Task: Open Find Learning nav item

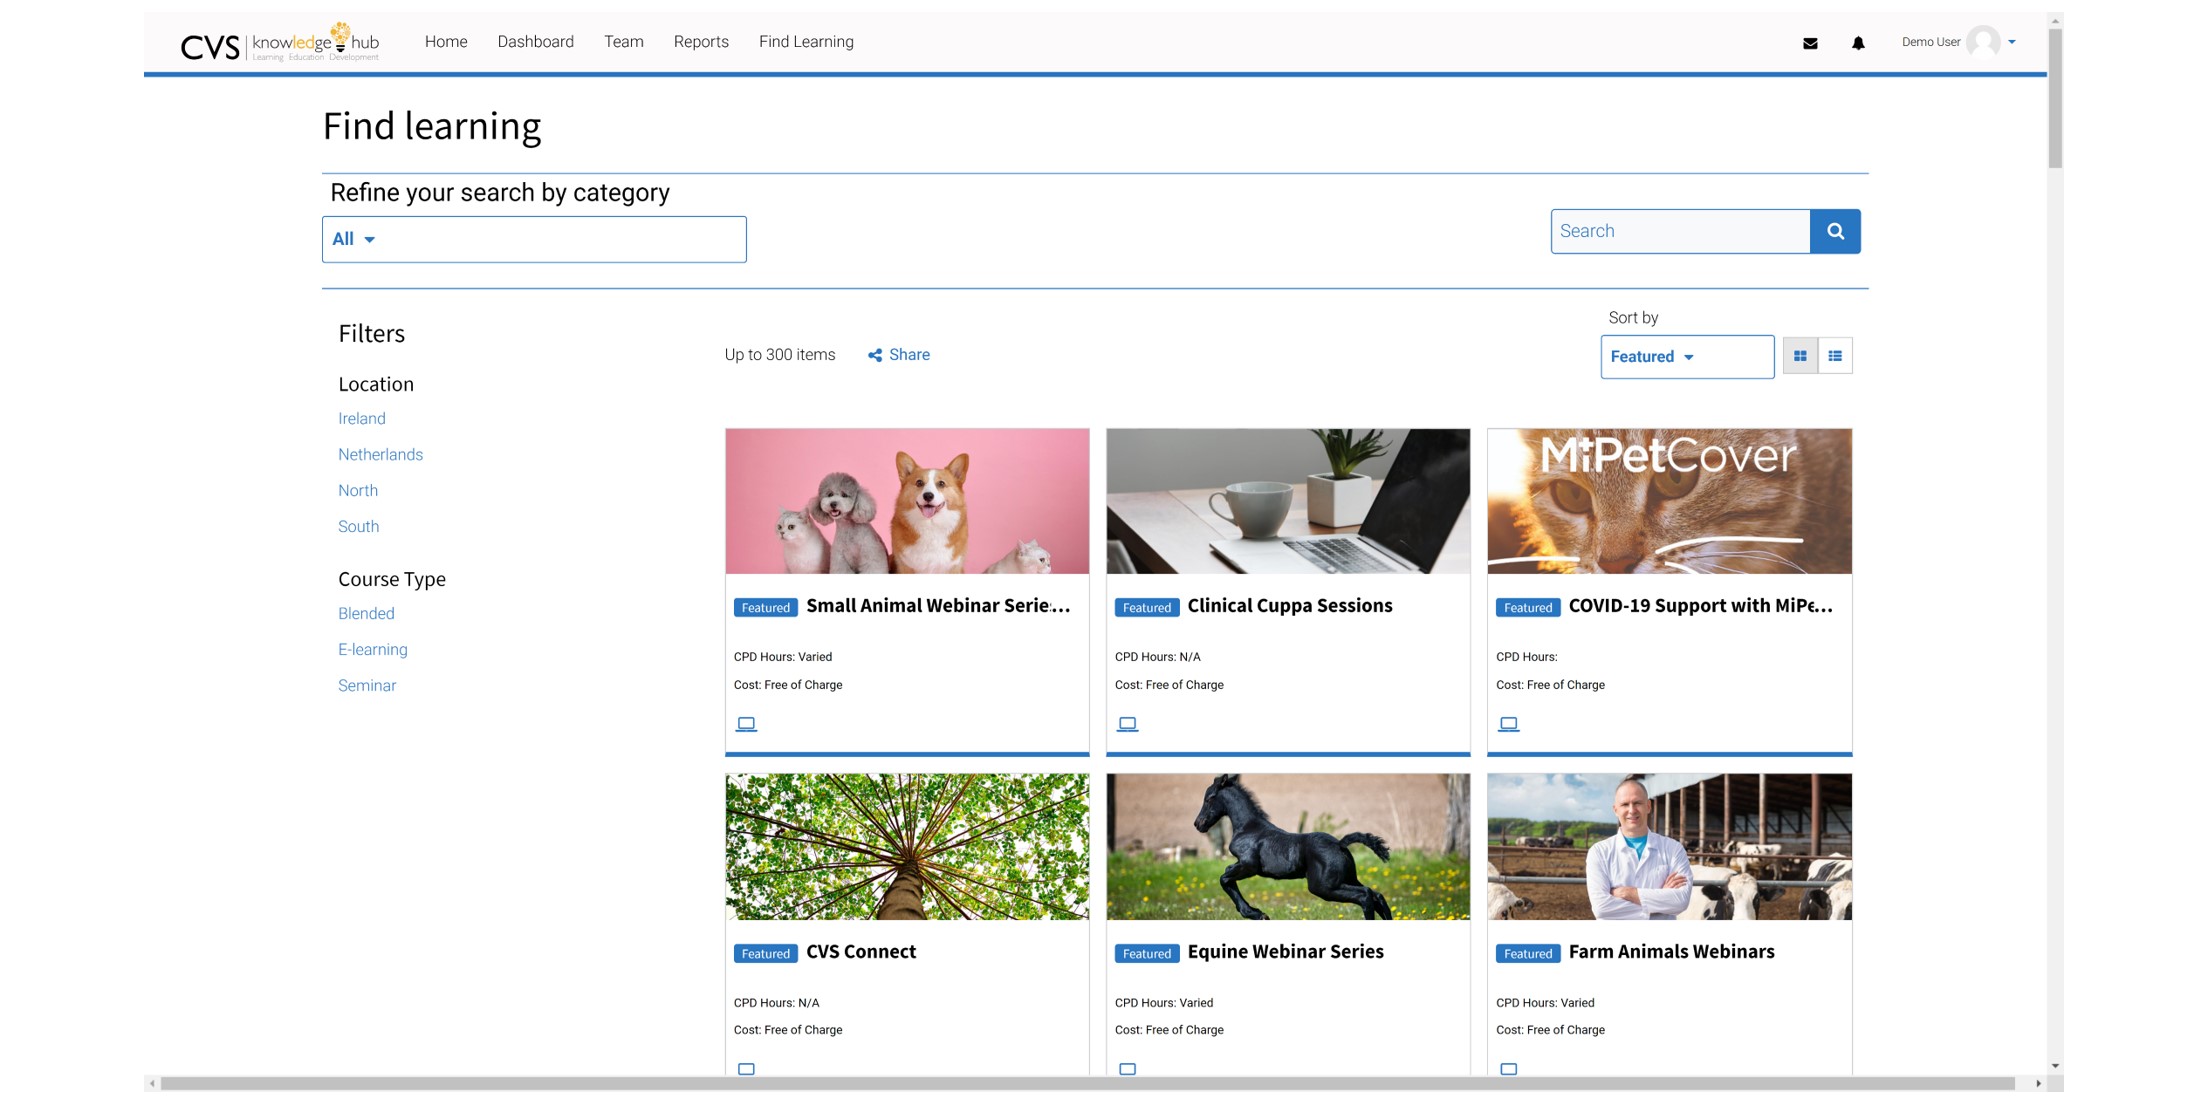Action: 806,42
